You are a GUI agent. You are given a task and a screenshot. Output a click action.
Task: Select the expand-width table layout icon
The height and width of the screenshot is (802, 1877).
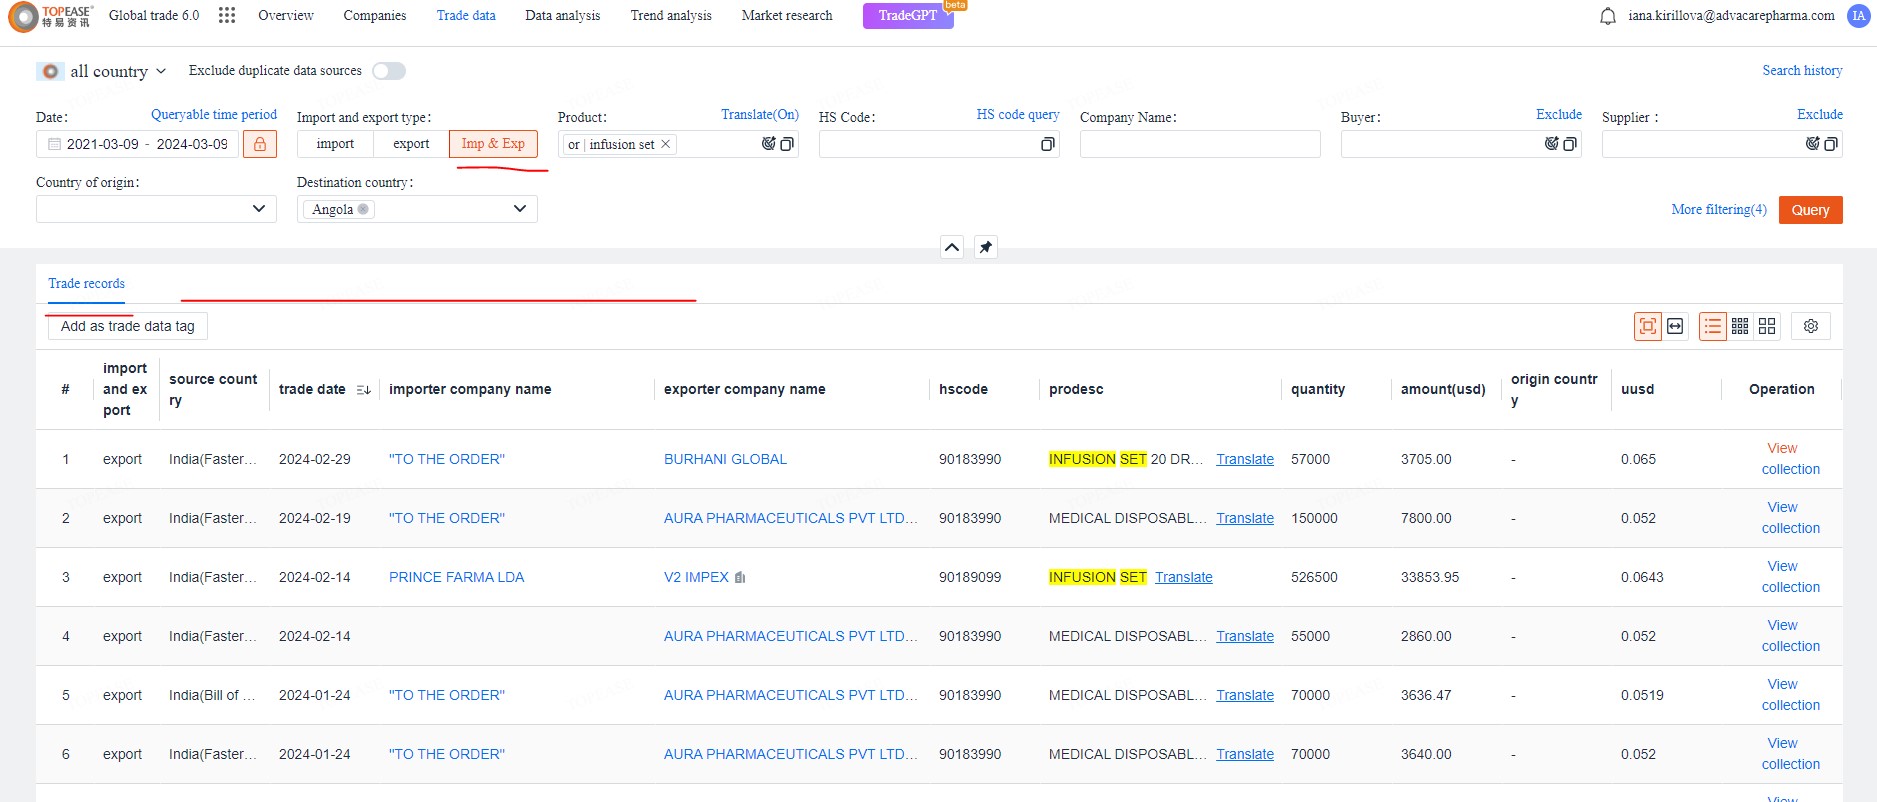point(1675,326)
